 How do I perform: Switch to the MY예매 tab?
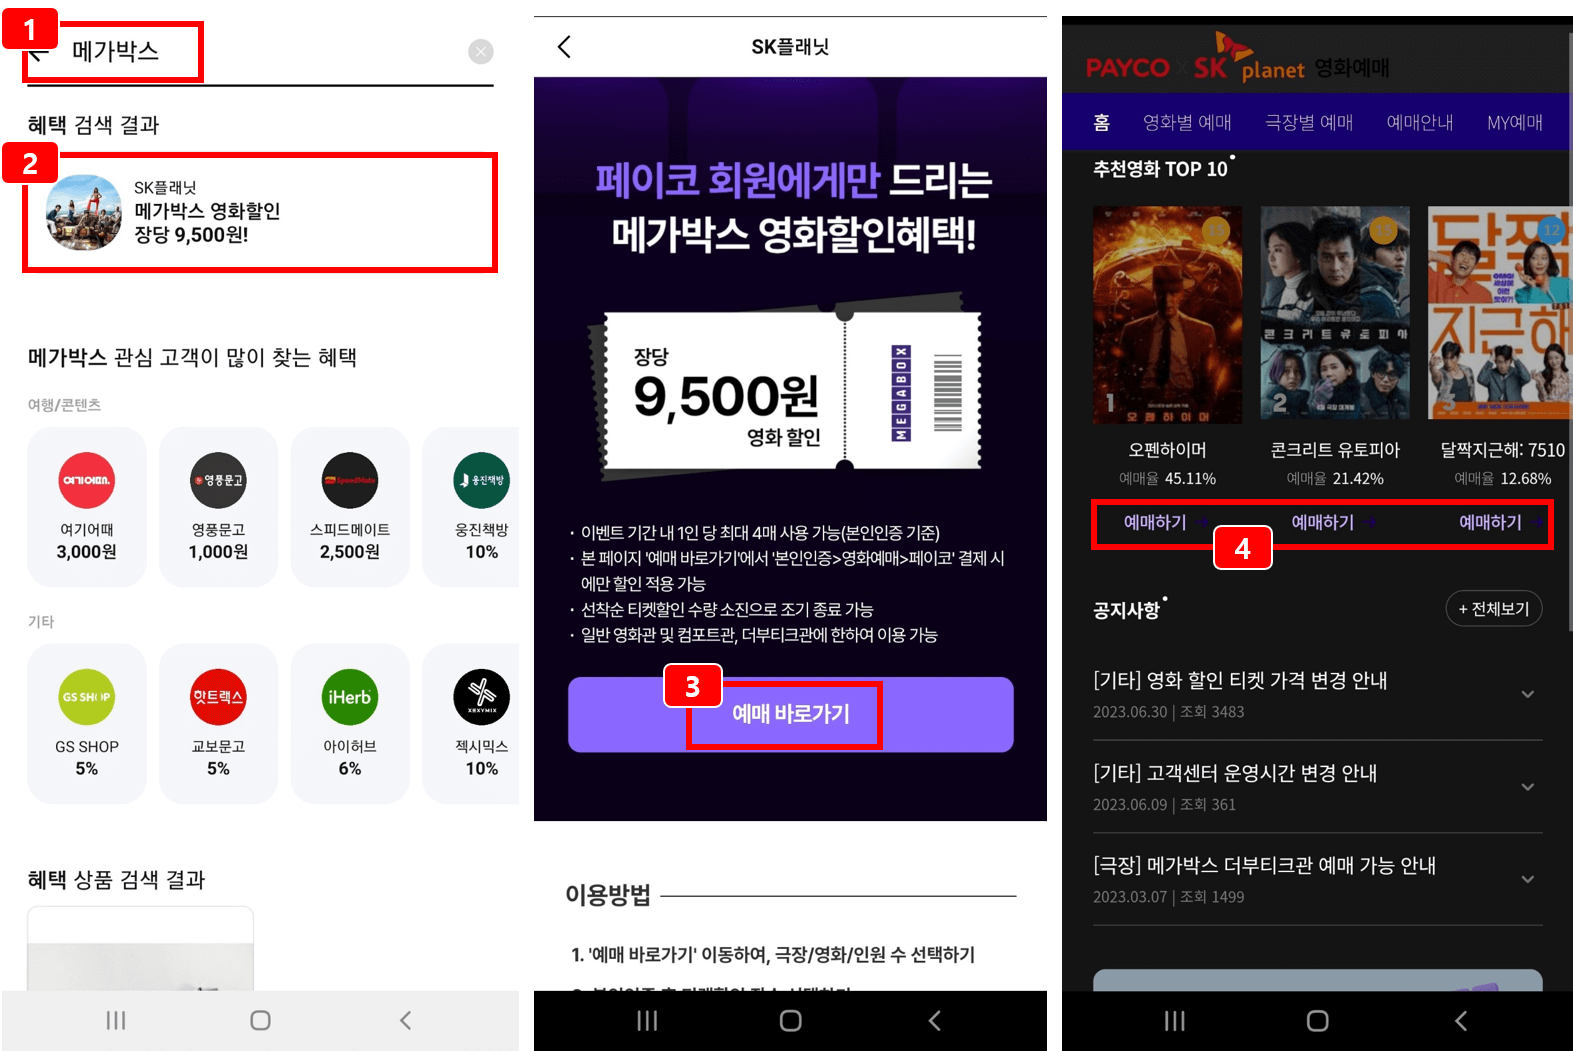click(x=1515, y=122)
